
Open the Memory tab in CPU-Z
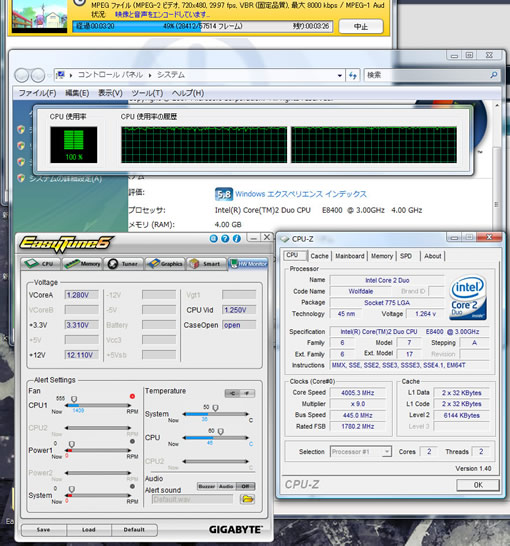coord(382,256)
